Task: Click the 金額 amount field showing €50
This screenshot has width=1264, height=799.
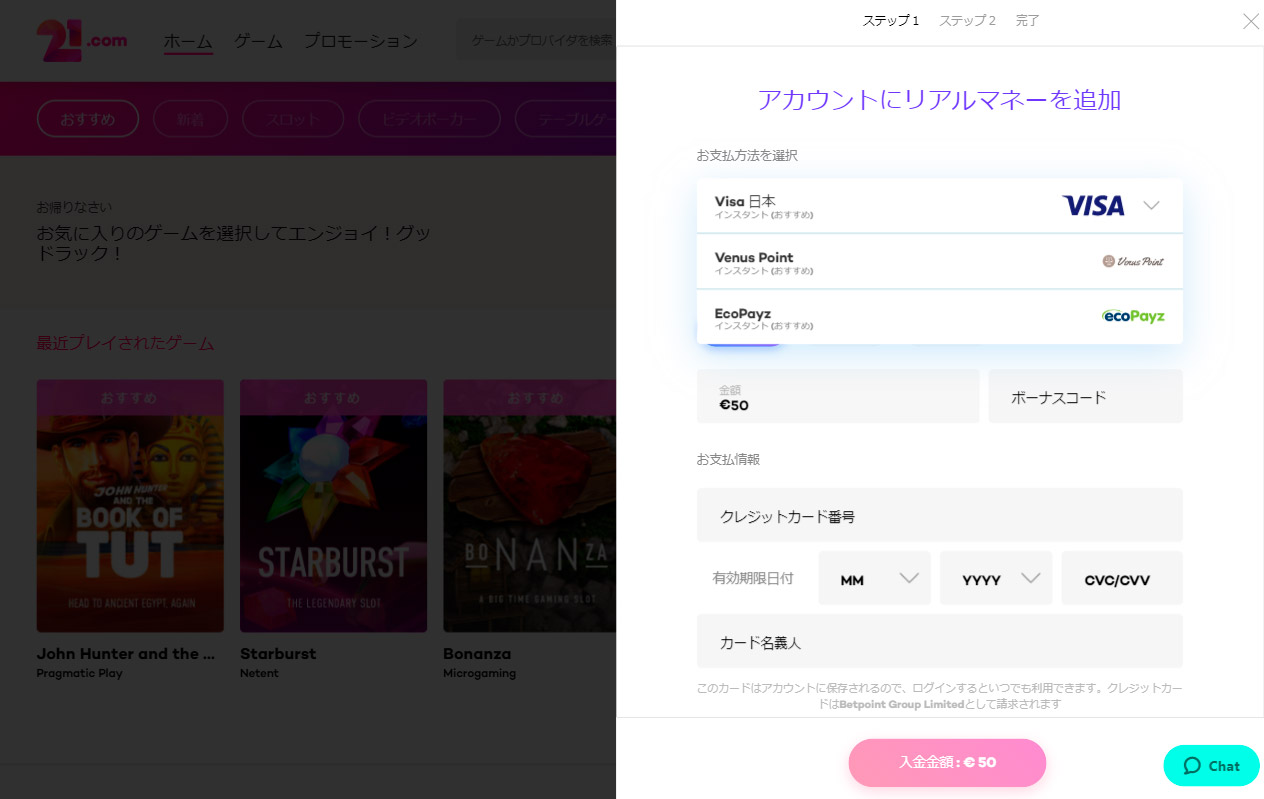Action: tap(838, 396)
